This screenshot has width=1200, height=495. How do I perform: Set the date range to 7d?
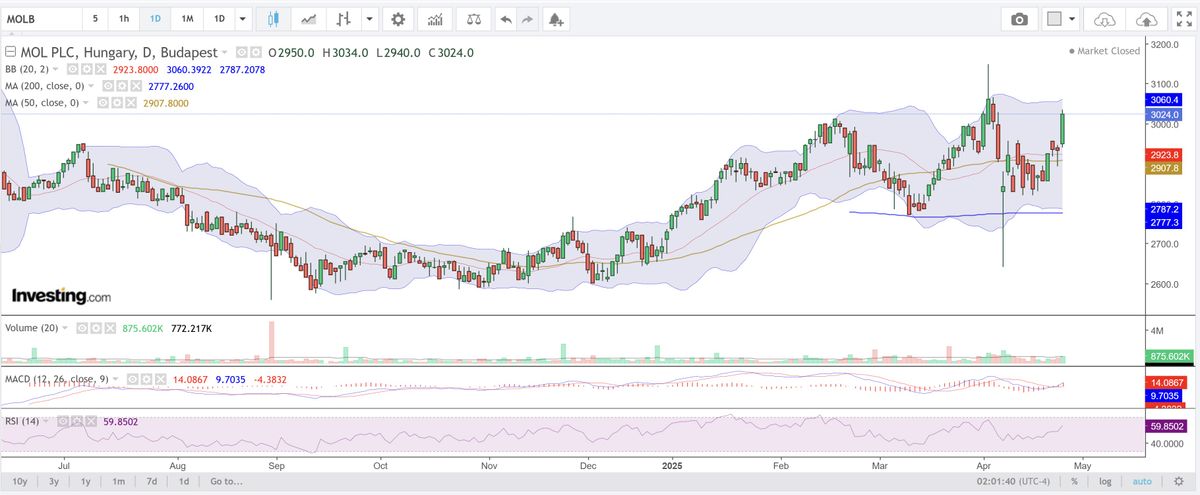pyautogui.click(x=151, y=481)
